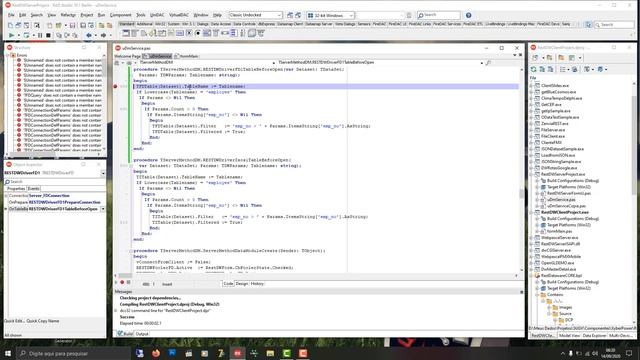Click the Save file toolbar icon
Image resolution: width=640 pixels, height=360 pixels.
point(73,25)
